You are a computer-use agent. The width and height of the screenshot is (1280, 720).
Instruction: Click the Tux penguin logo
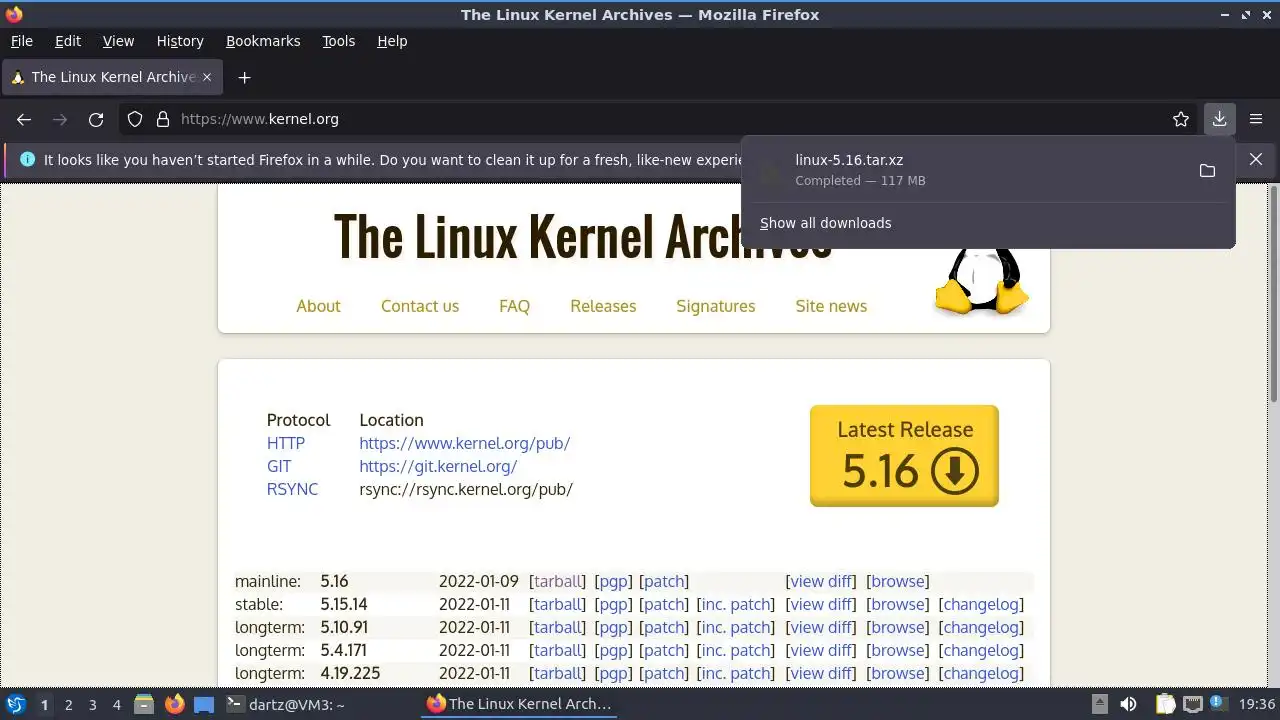click(x=981, y=282)
